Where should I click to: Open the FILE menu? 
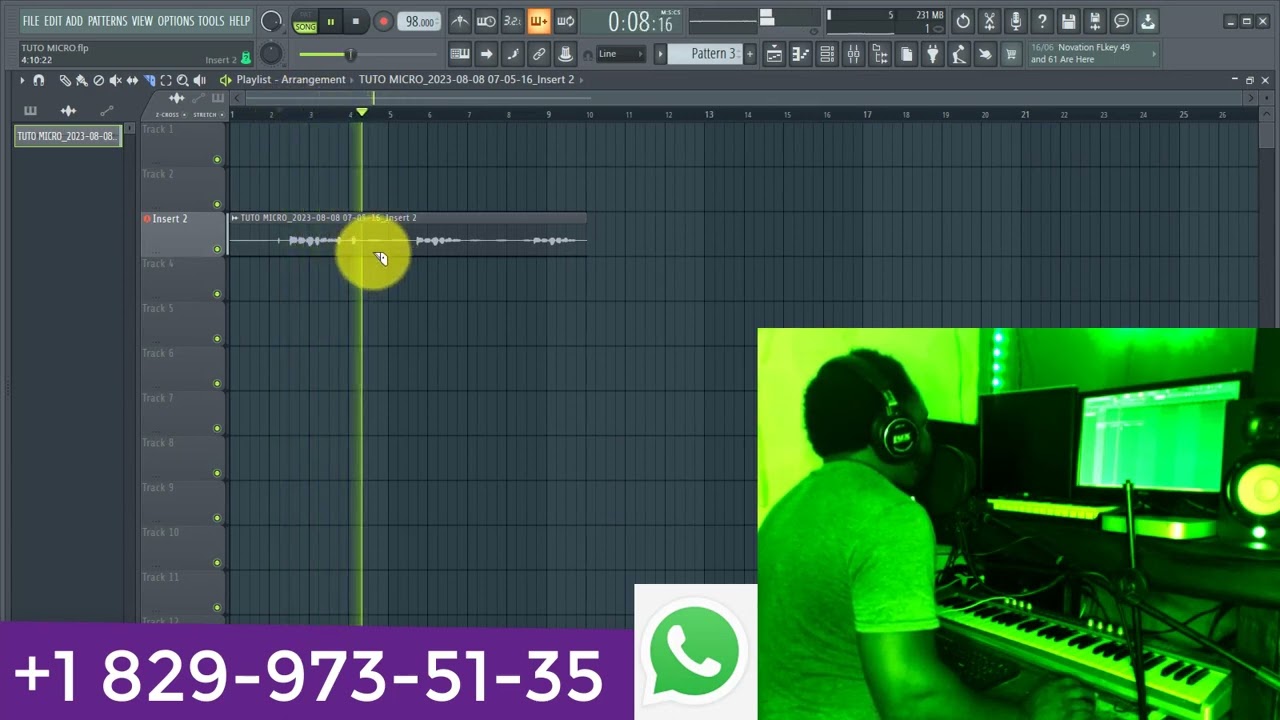click(31, 21)
